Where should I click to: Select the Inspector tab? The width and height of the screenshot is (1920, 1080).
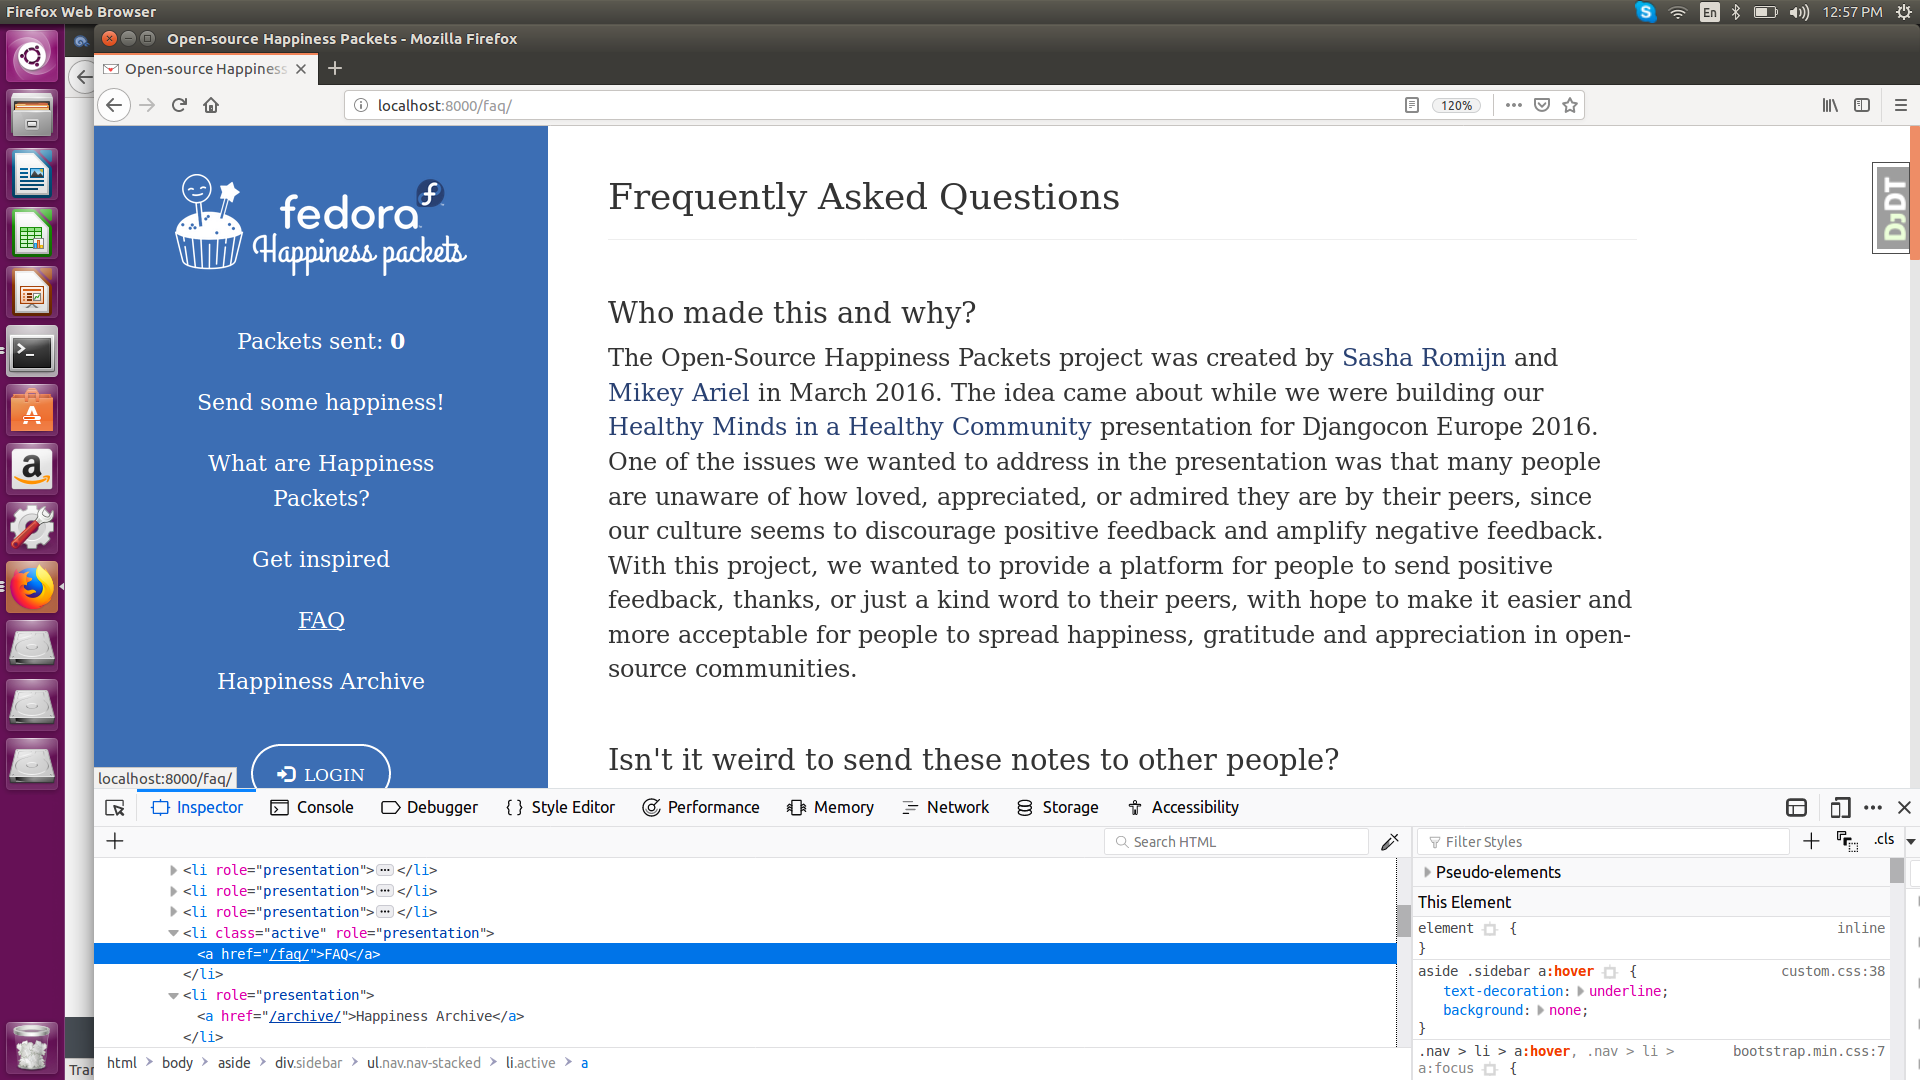pos(197,807)
